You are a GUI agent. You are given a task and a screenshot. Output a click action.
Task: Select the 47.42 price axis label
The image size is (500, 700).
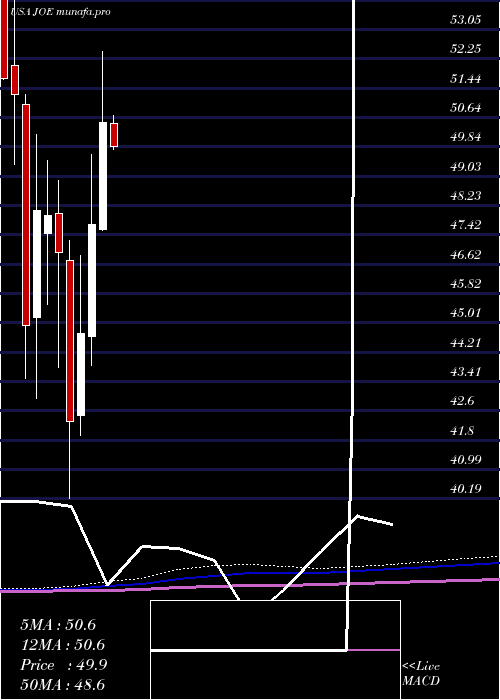click(465, 225)
